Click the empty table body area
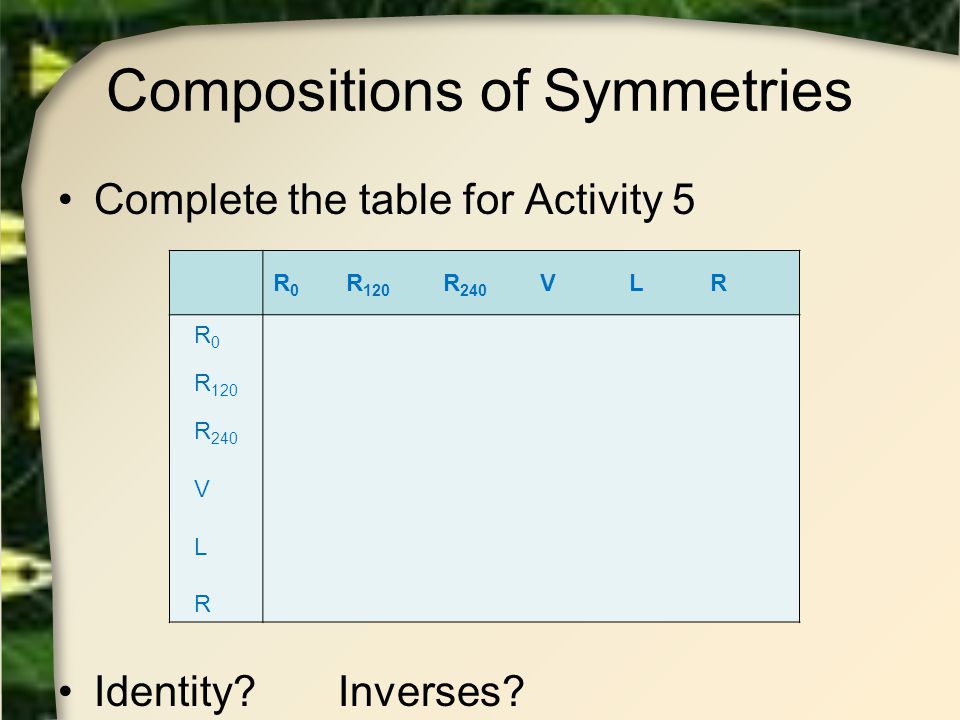 (x=531, y=468)
